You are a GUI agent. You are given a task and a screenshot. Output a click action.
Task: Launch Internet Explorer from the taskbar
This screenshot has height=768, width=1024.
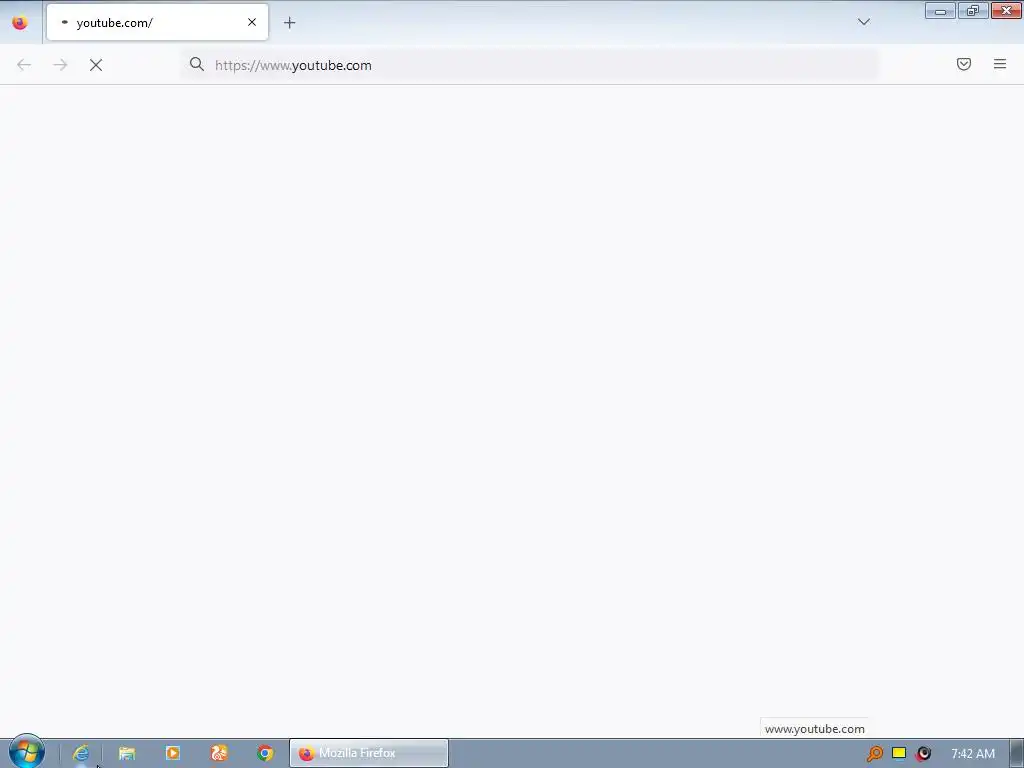click(81, 753)
